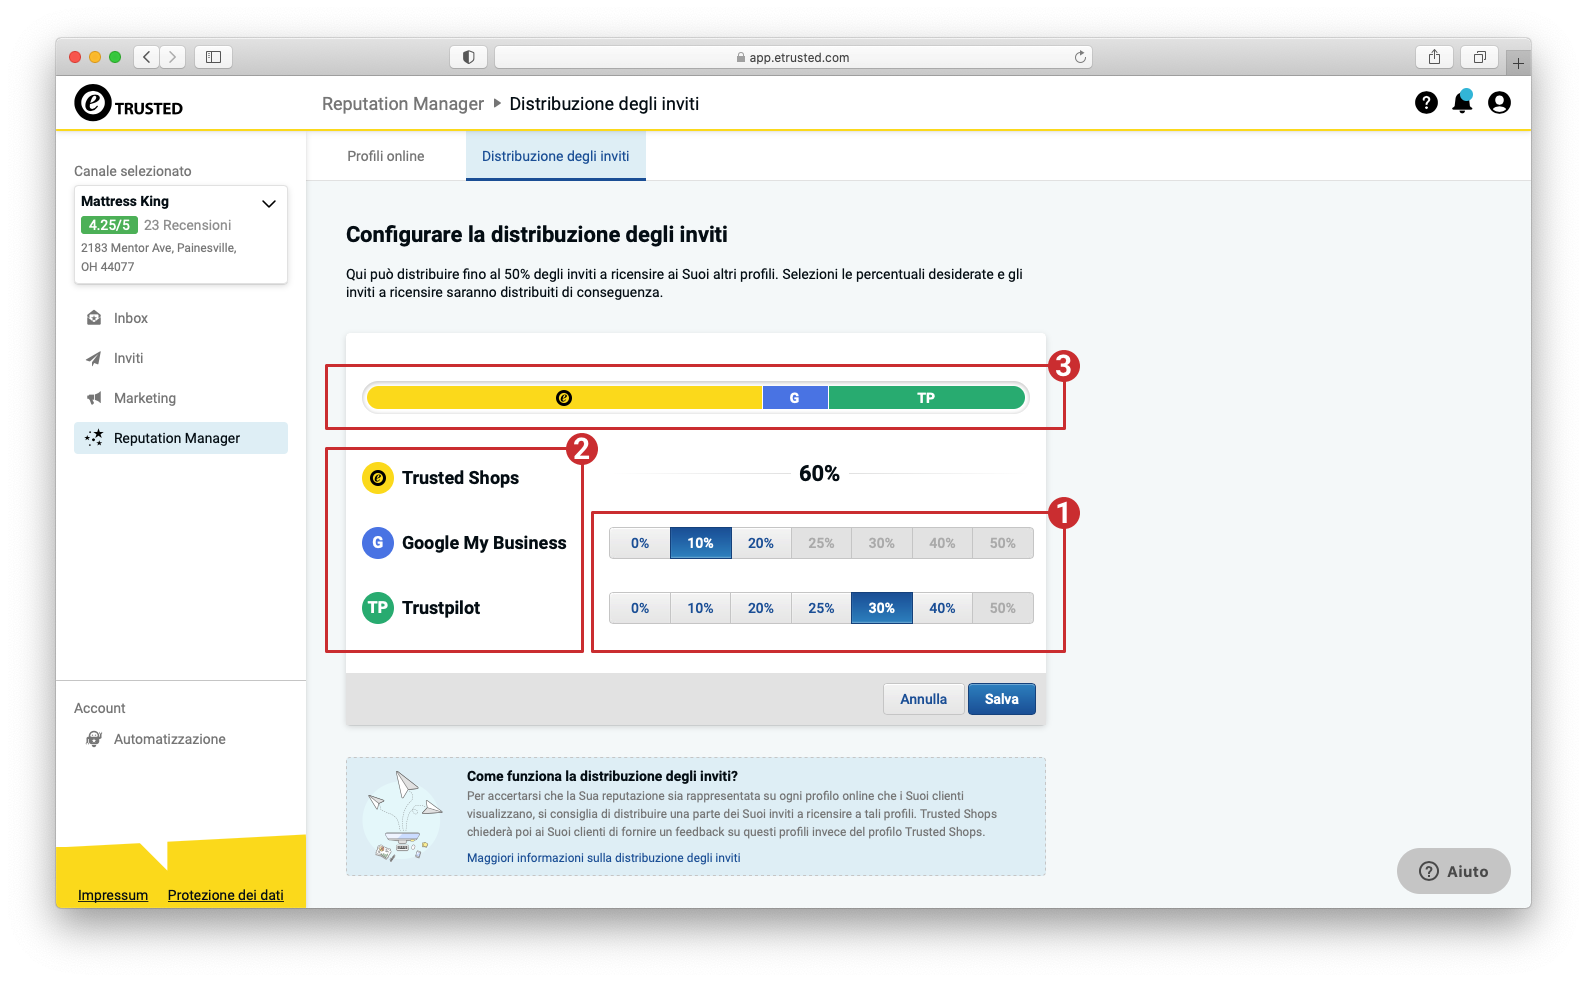Click the blue G distribution bar segment

pyautogui.click(x=795, y=398)
